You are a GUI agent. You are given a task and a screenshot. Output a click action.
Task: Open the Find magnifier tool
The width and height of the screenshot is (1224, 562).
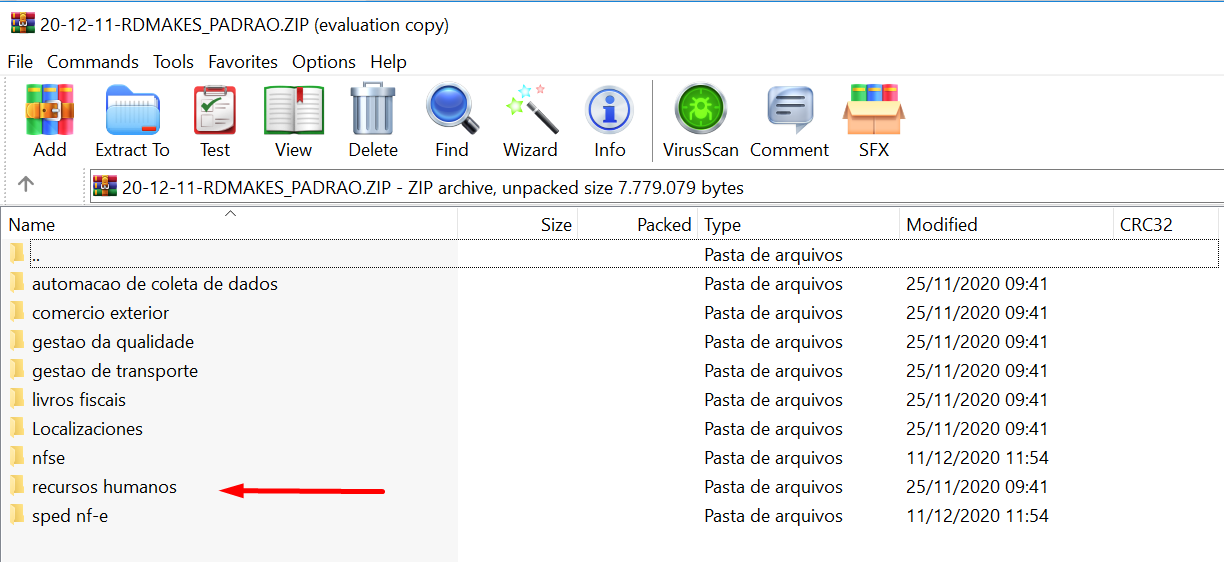[x=451, y=110]
